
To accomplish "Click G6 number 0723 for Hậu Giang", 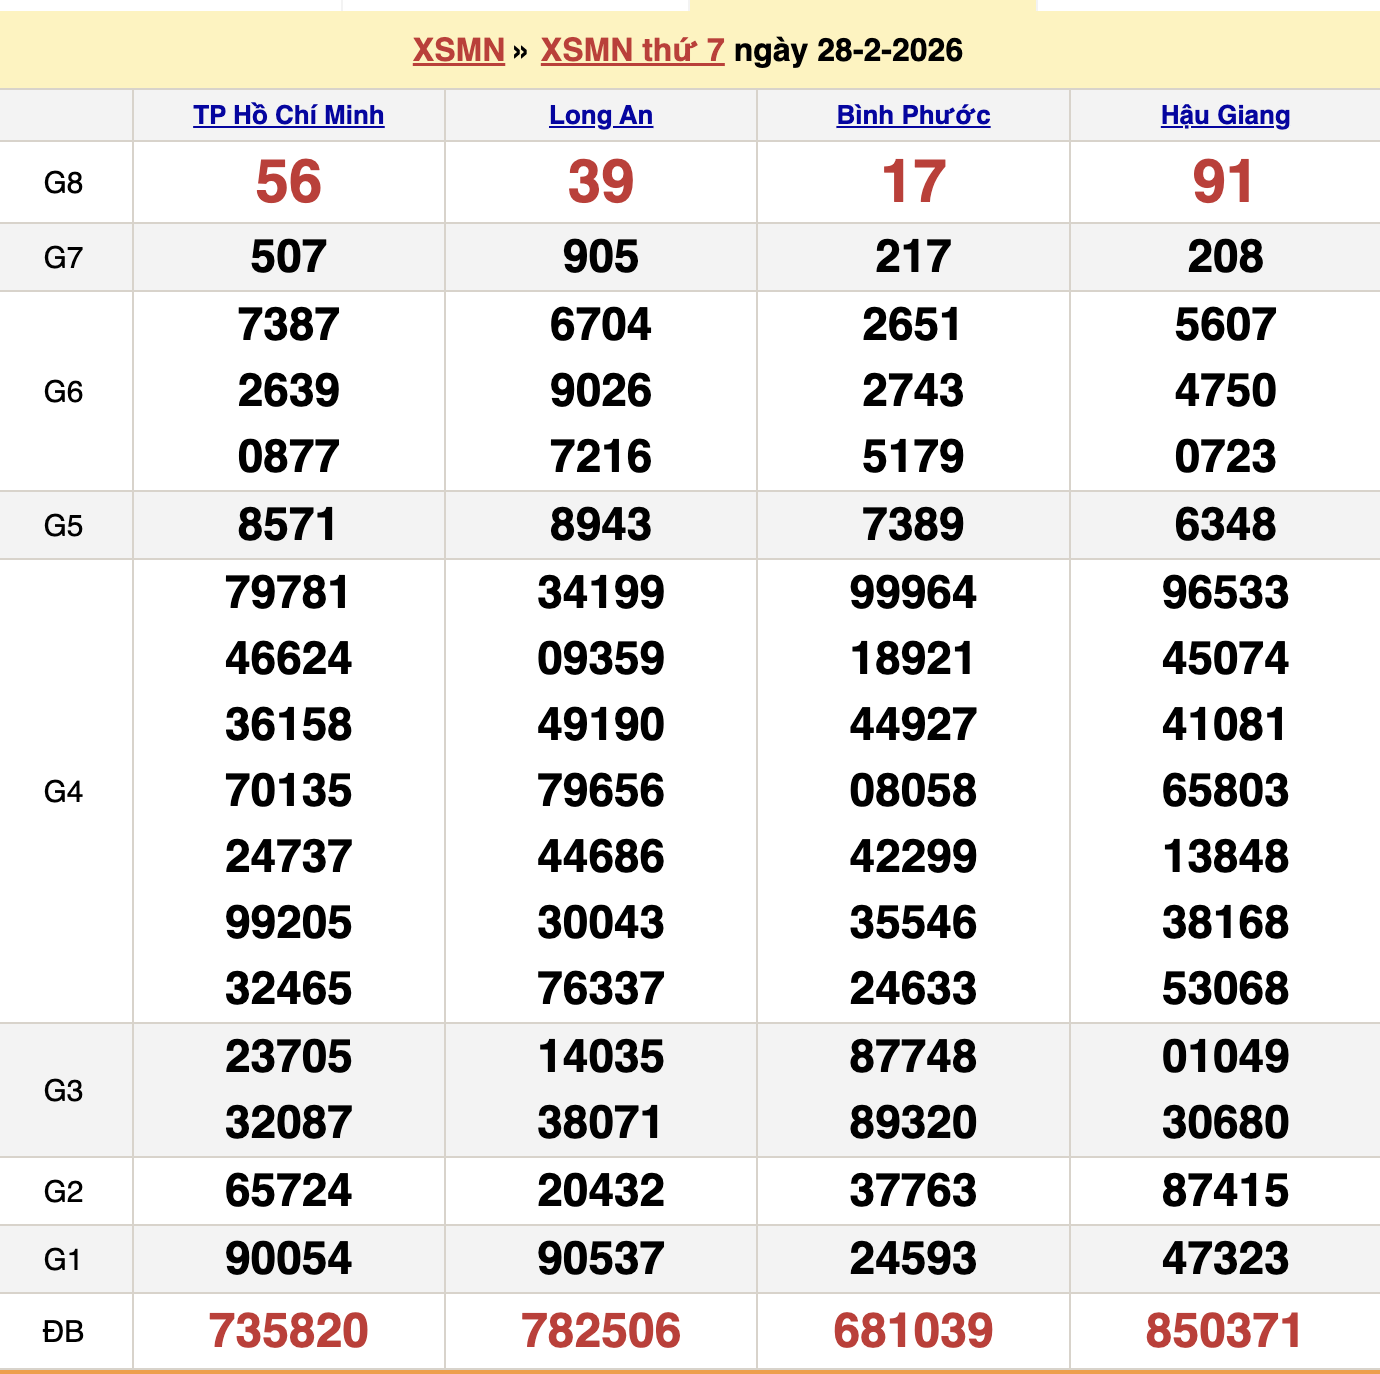I will click(1224, 457).
